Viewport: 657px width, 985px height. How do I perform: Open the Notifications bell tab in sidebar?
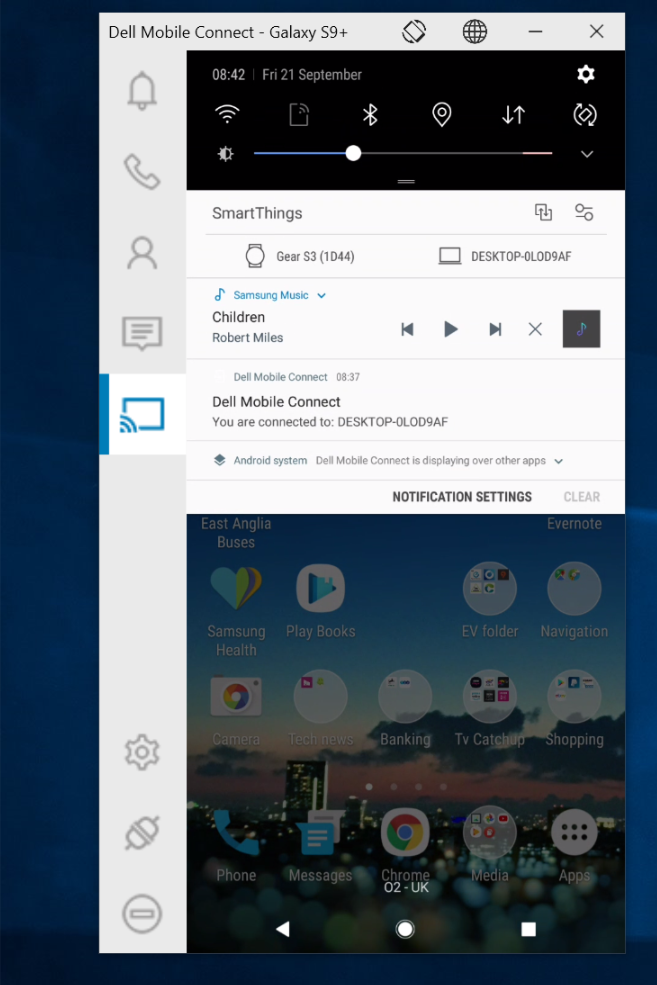142,90
